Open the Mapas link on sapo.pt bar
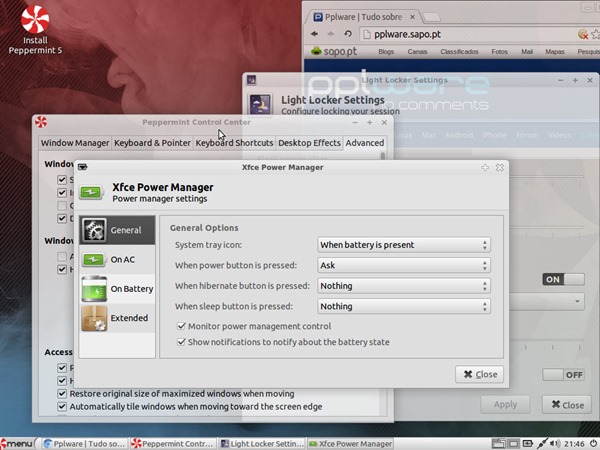The height and width of the screenshot is (450, 600). coord(554,51)
